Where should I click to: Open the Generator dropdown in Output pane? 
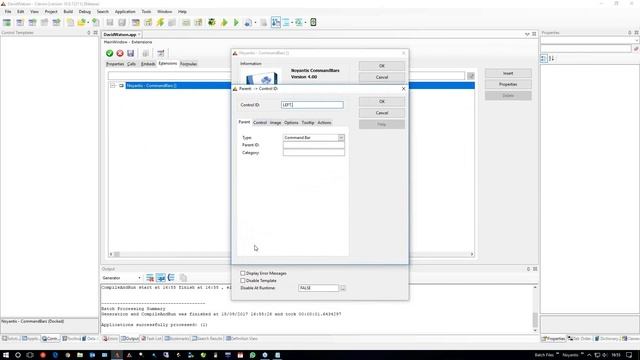click(139, 278)
